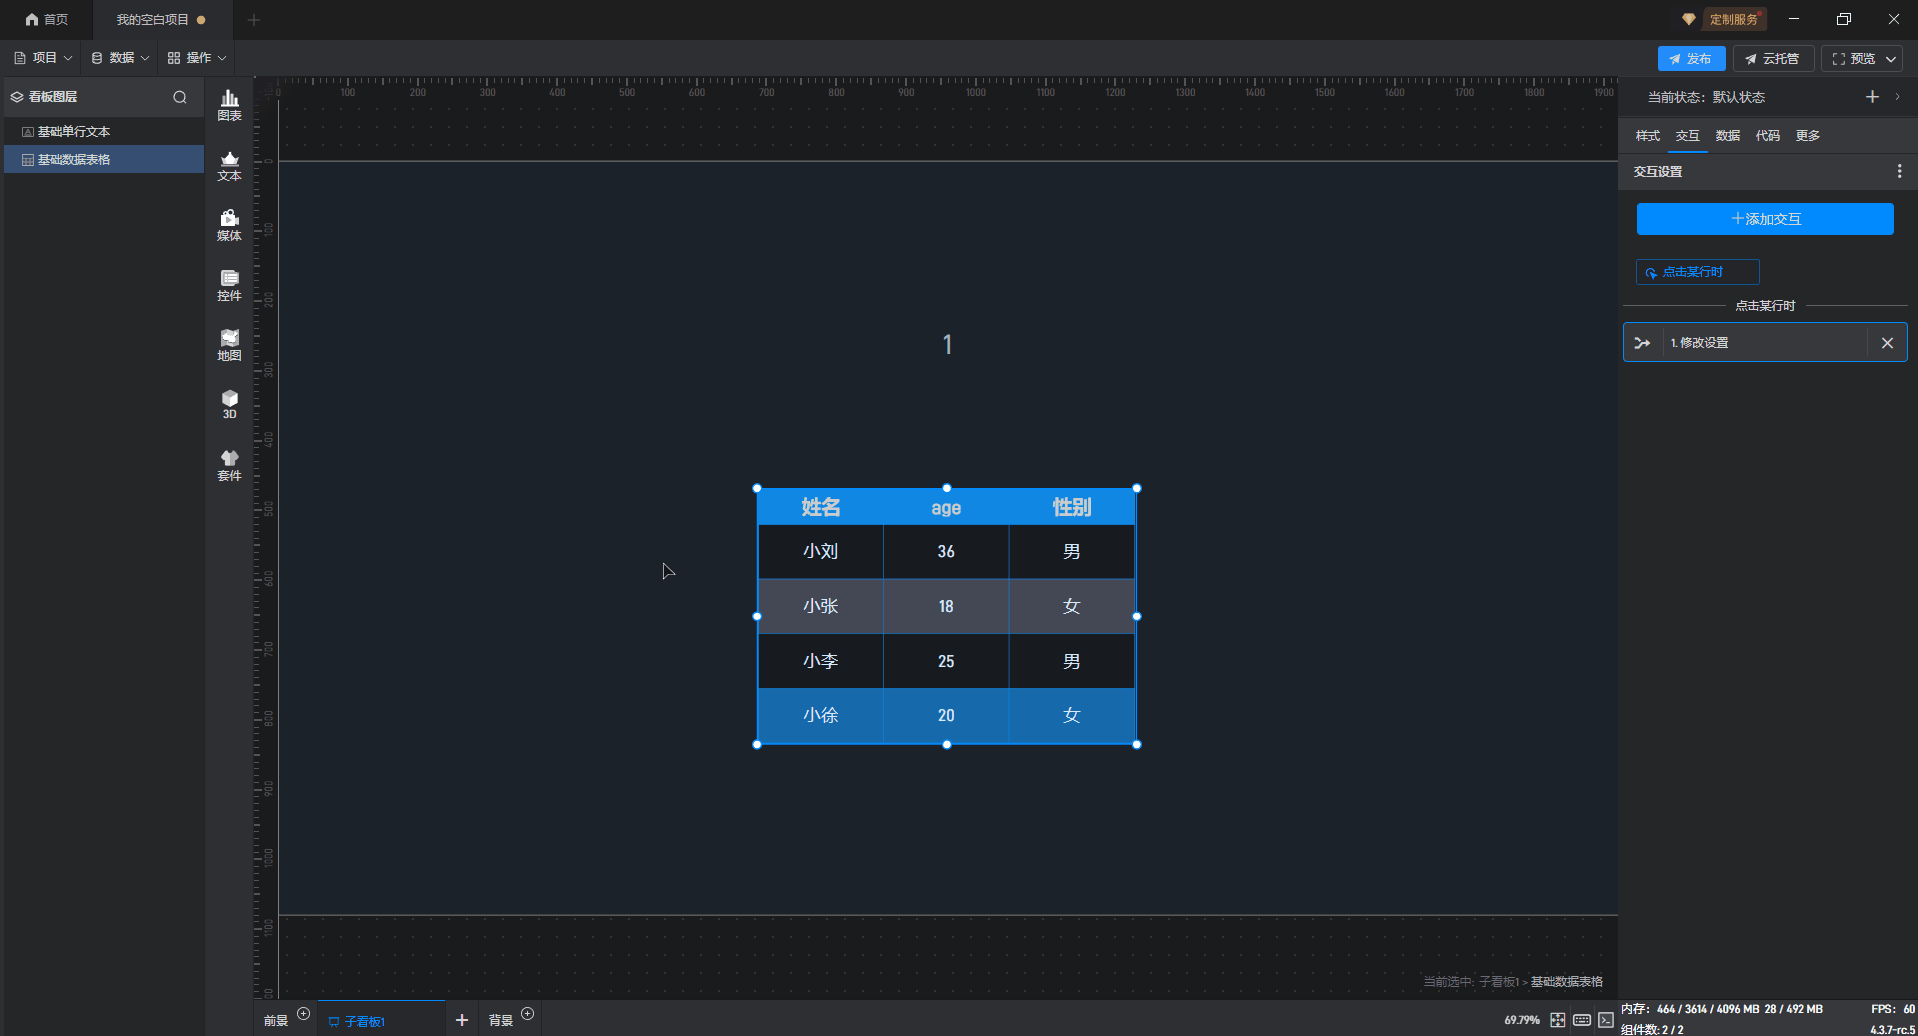Open the 媒体 media component library

click(x=229, y=225)
